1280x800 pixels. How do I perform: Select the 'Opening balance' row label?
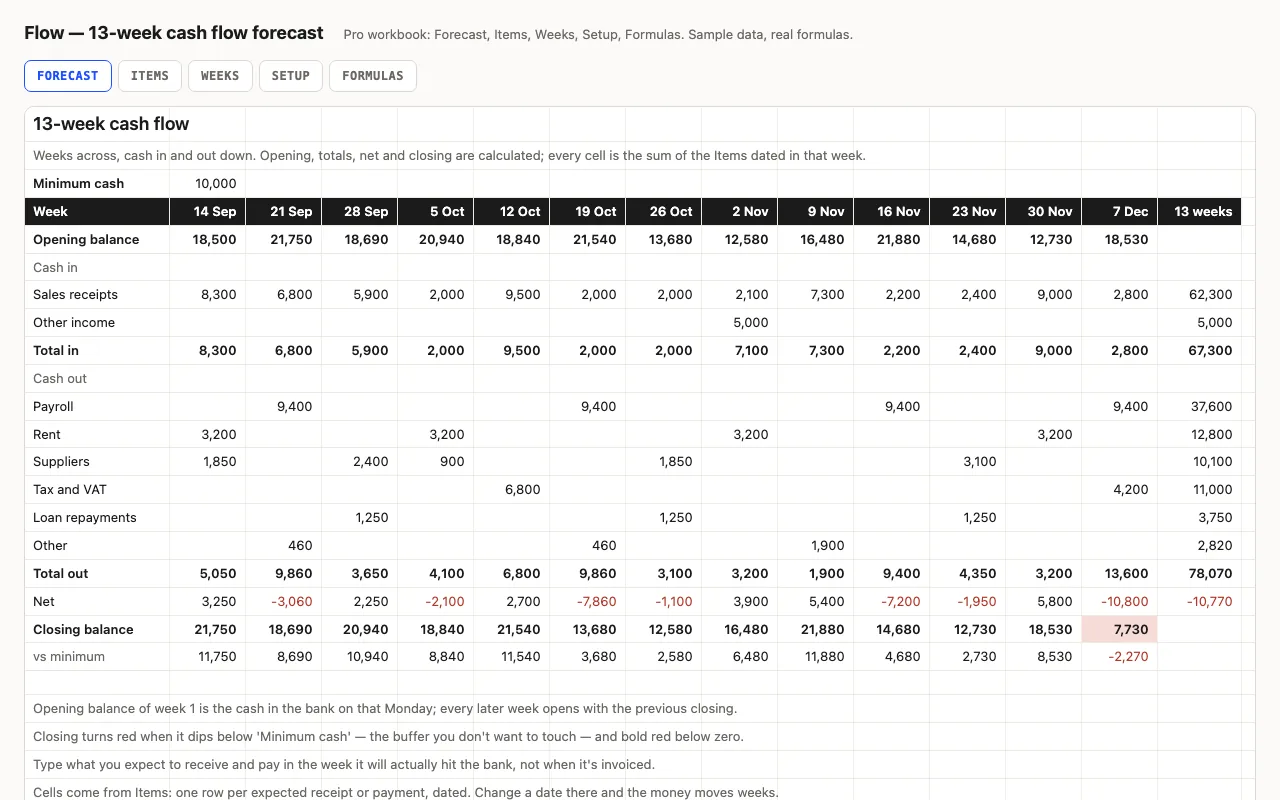pyautogui.click(x=97, y=240)
